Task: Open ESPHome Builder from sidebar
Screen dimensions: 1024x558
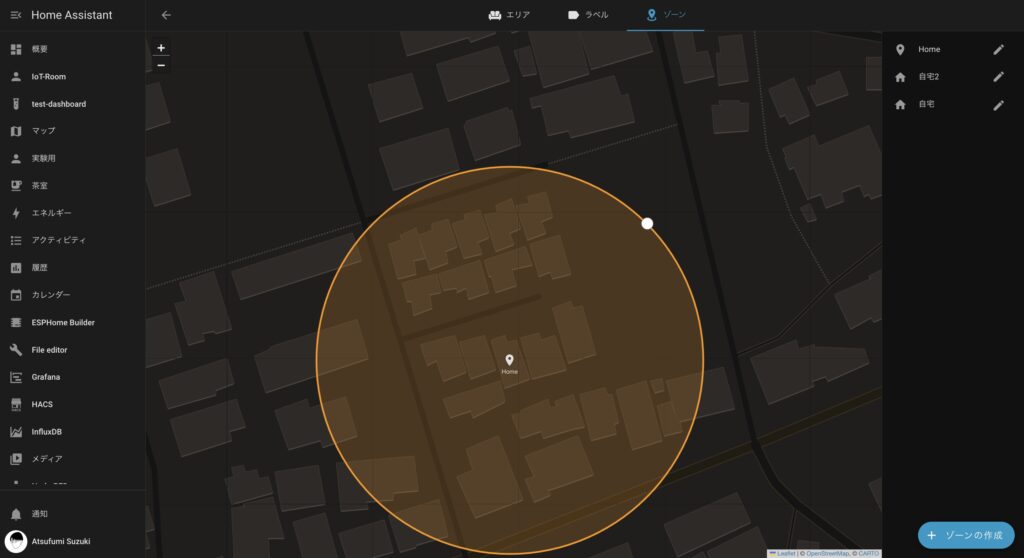Action: click(x=62, y=322)
